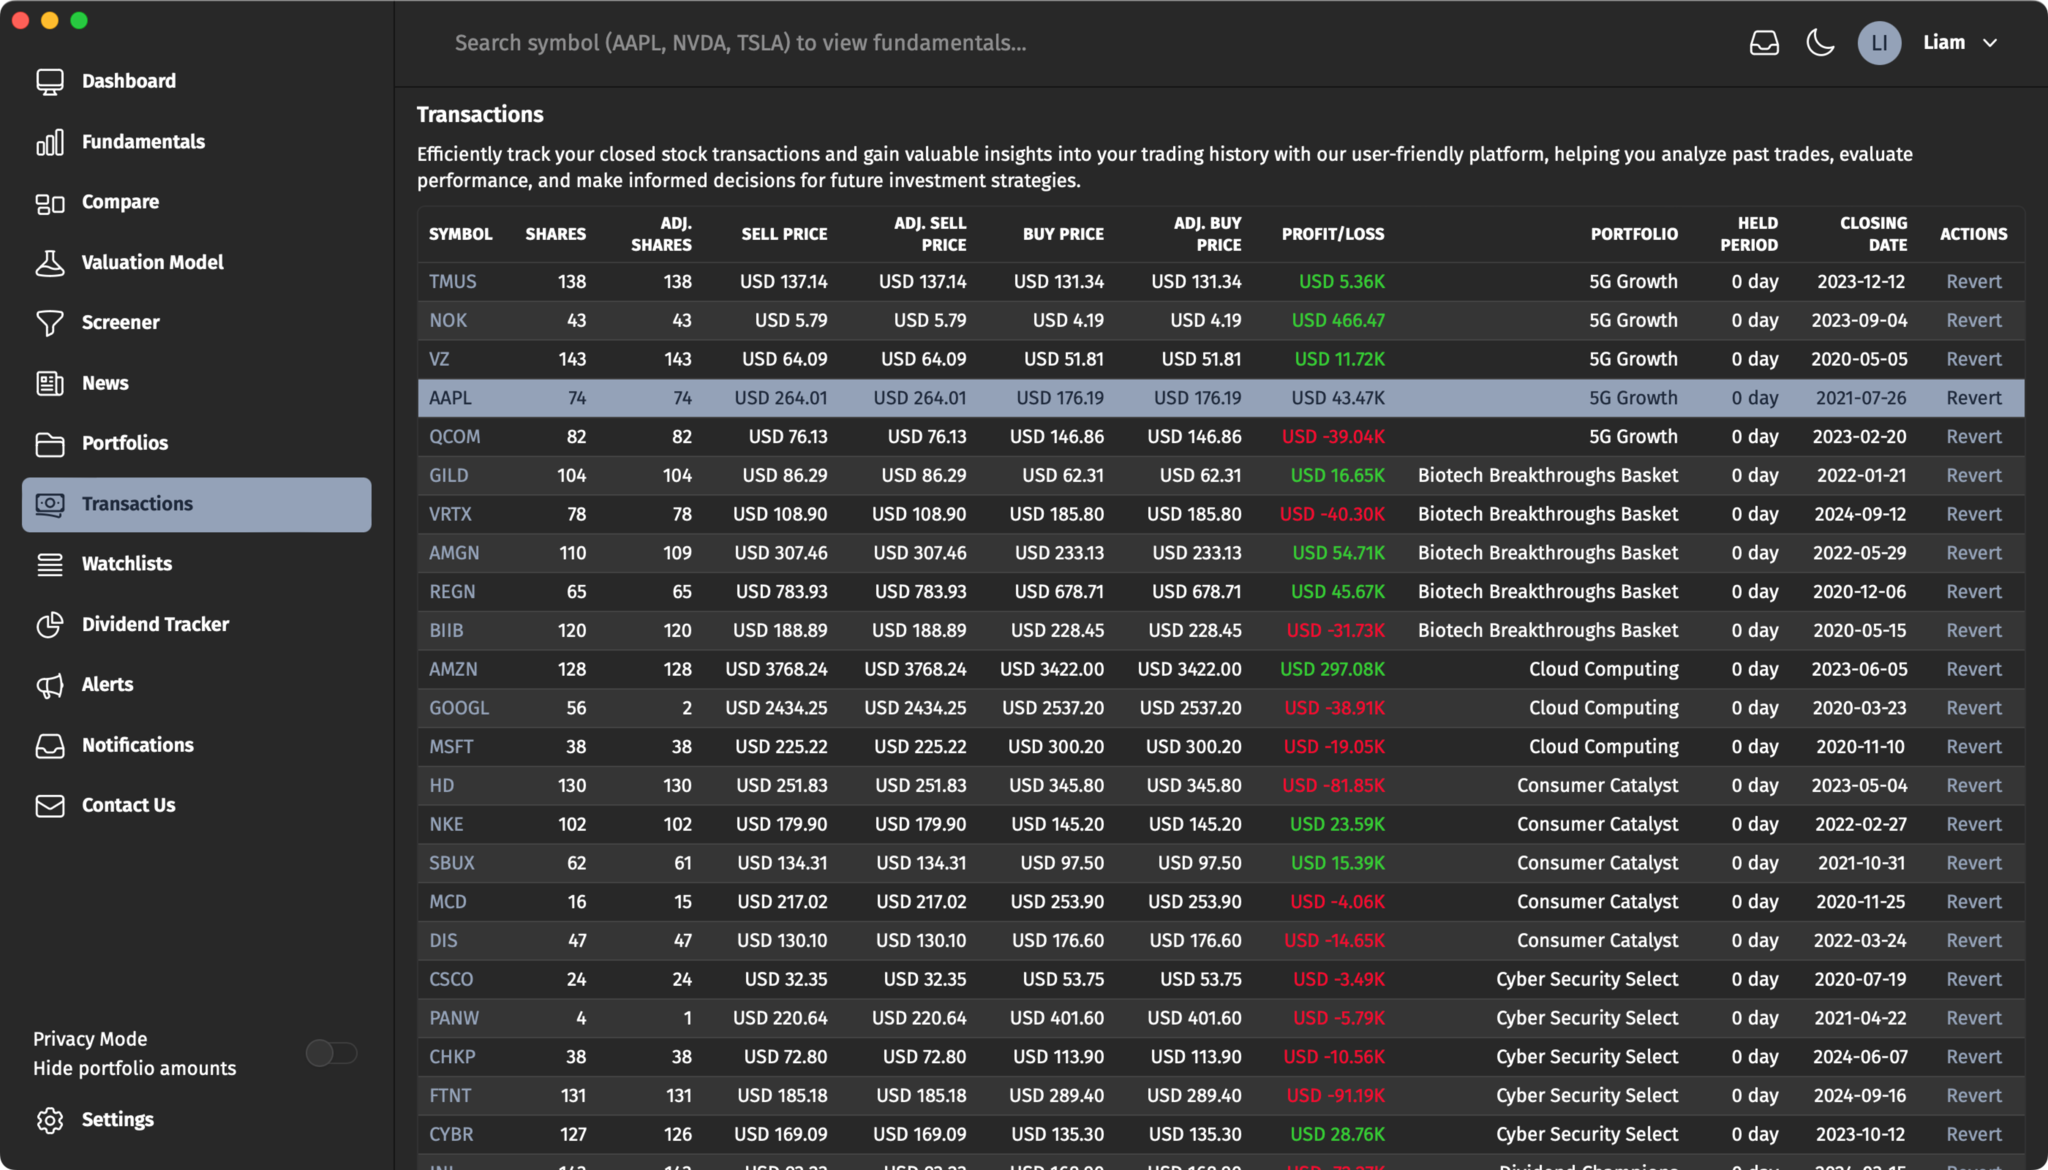Toggle the Privacy Mode switch
This screenshot has height=1170, width=2048.
331,1053
